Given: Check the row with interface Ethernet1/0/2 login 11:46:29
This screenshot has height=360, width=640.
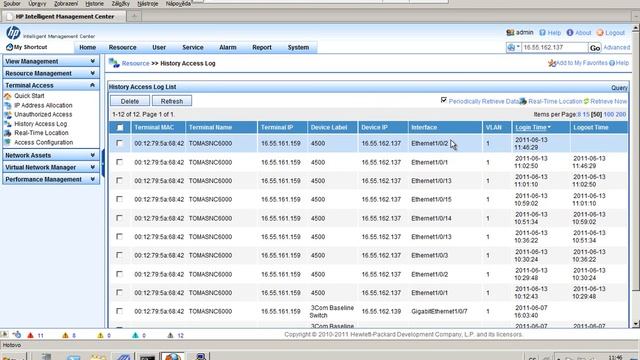Looking at the screenshot, I should coord(119,143).
